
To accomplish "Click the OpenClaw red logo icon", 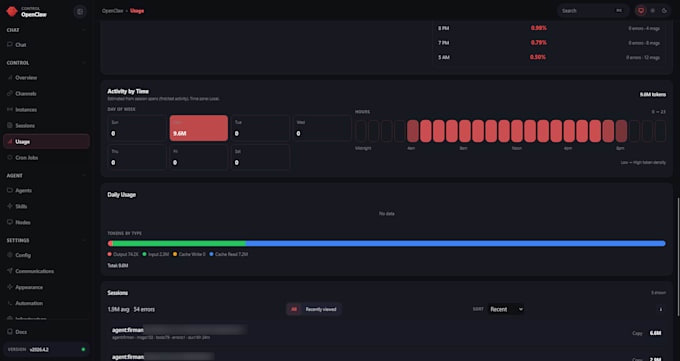I will pyautogui.click(x=12, y=11).
